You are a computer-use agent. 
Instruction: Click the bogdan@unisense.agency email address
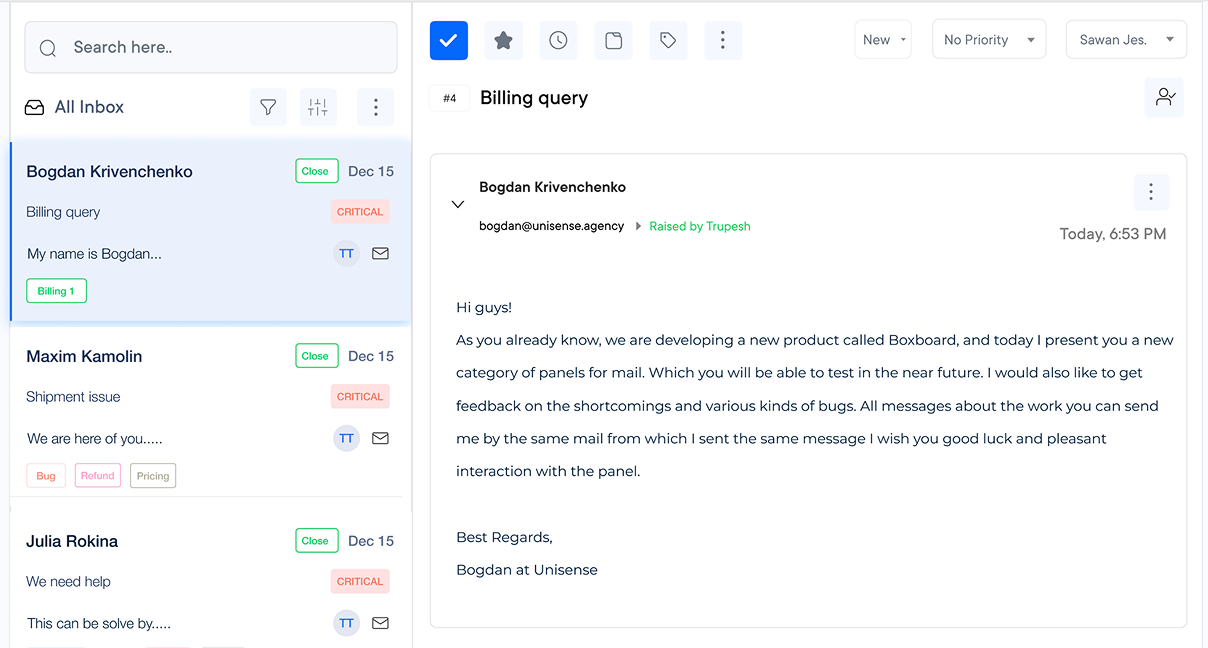[552, 226]
